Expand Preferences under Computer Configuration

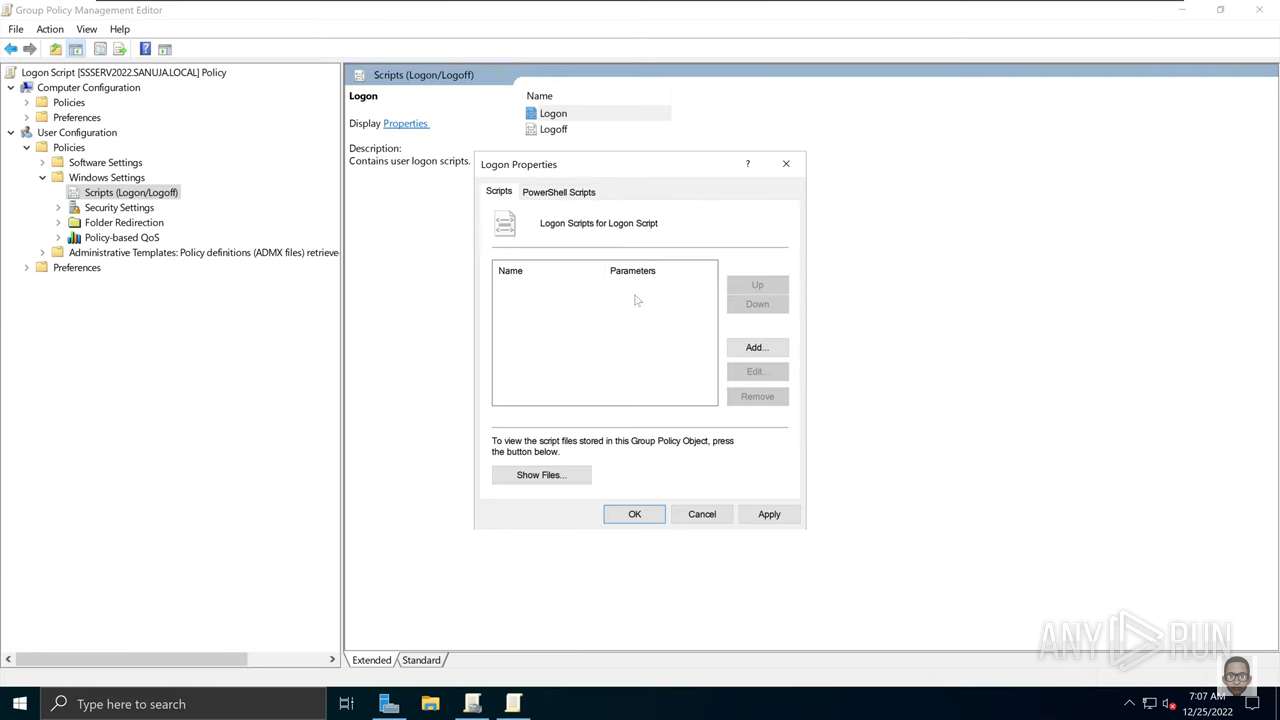(27, 117)
